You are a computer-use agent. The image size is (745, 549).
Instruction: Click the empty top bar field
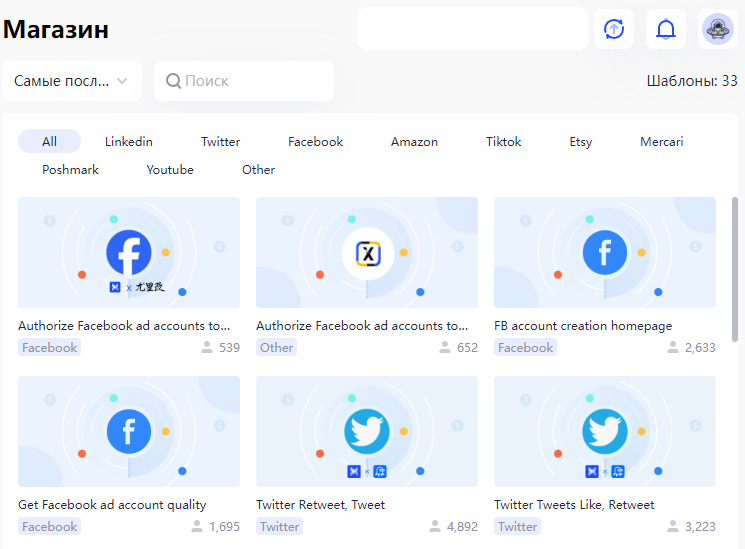coord(473,29)
